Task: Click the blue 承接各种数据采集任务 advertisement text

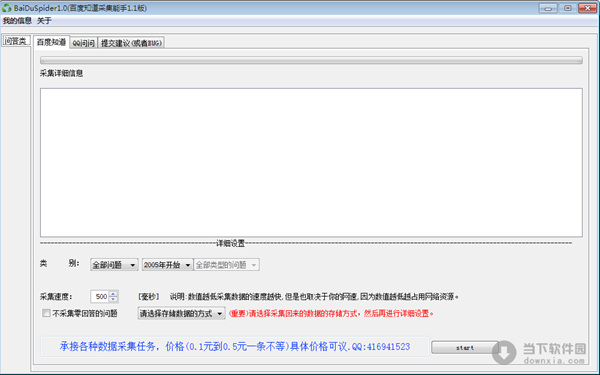Action: (x=235, y=347)
